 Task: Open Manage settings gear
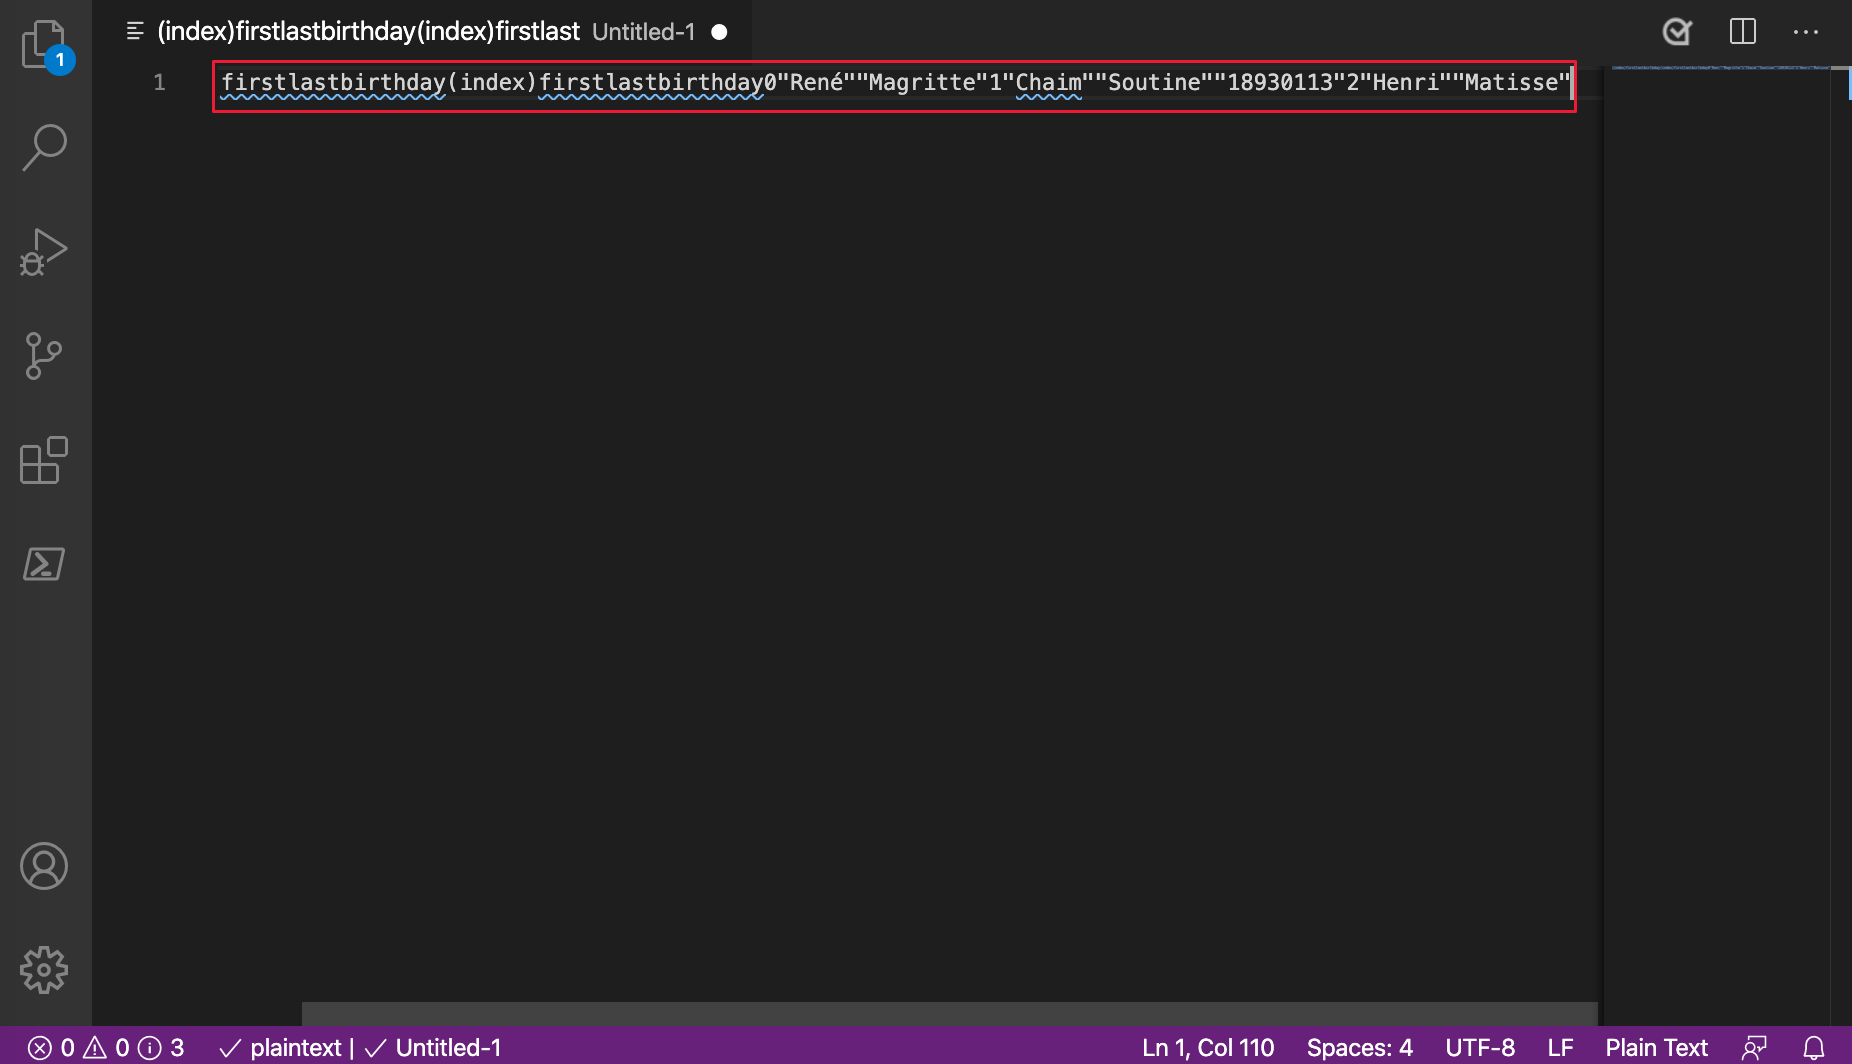tap(44, 969)
